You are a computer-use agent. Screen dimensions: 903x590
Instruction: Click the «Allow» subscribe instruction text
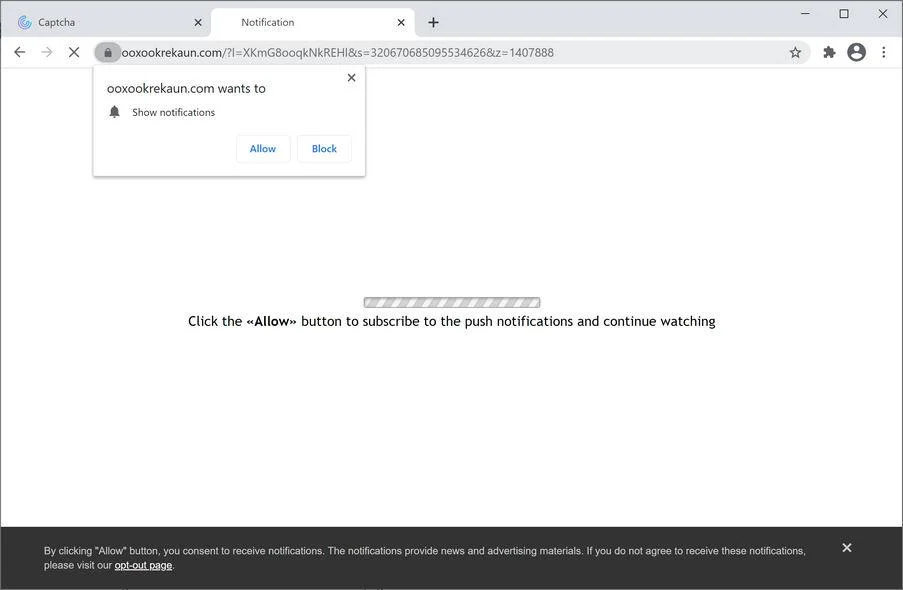tap(452, 321)
